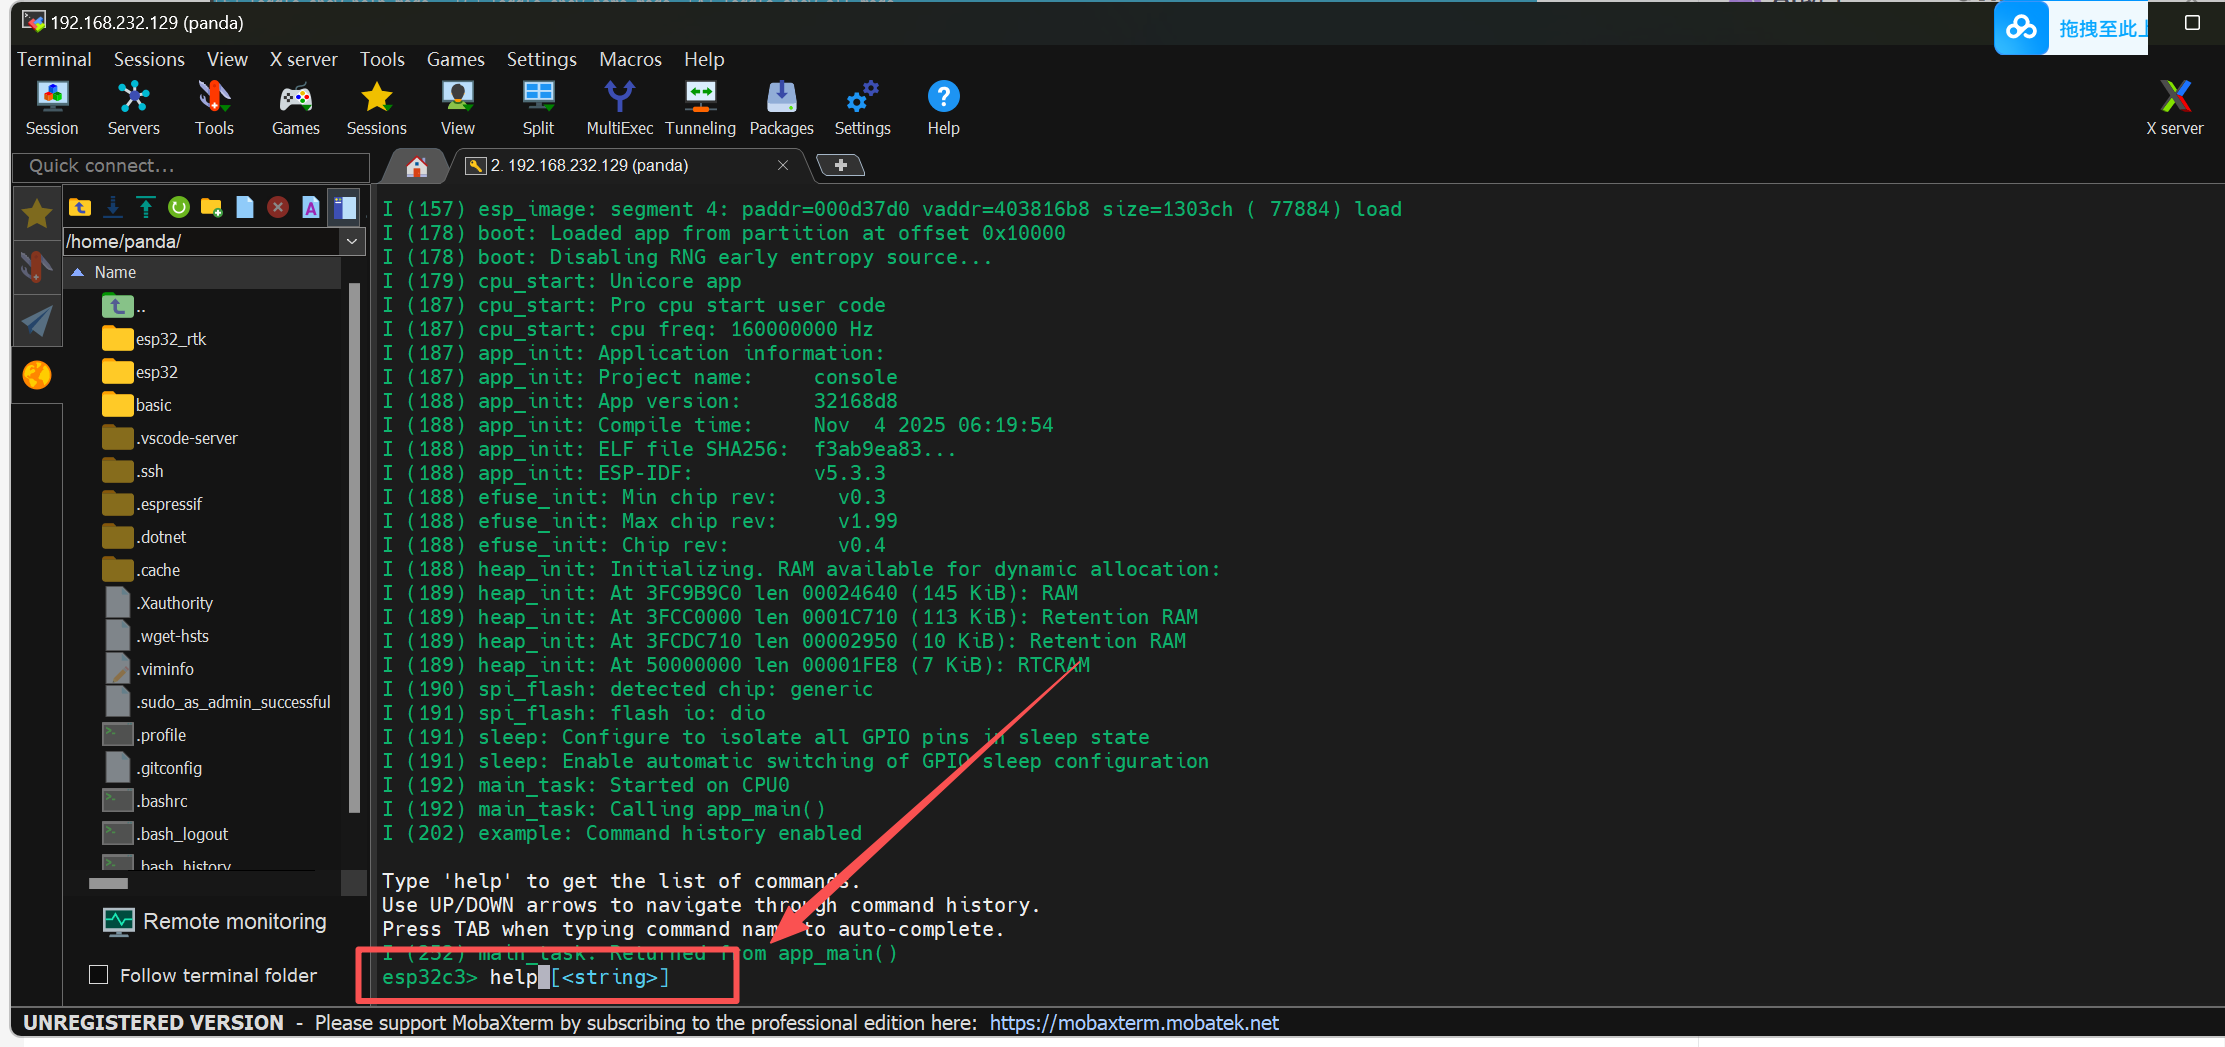Open the Help menu
The width and height of the screenshot is (2225, 1047).
pyautogui.click(x=704, y=59)
